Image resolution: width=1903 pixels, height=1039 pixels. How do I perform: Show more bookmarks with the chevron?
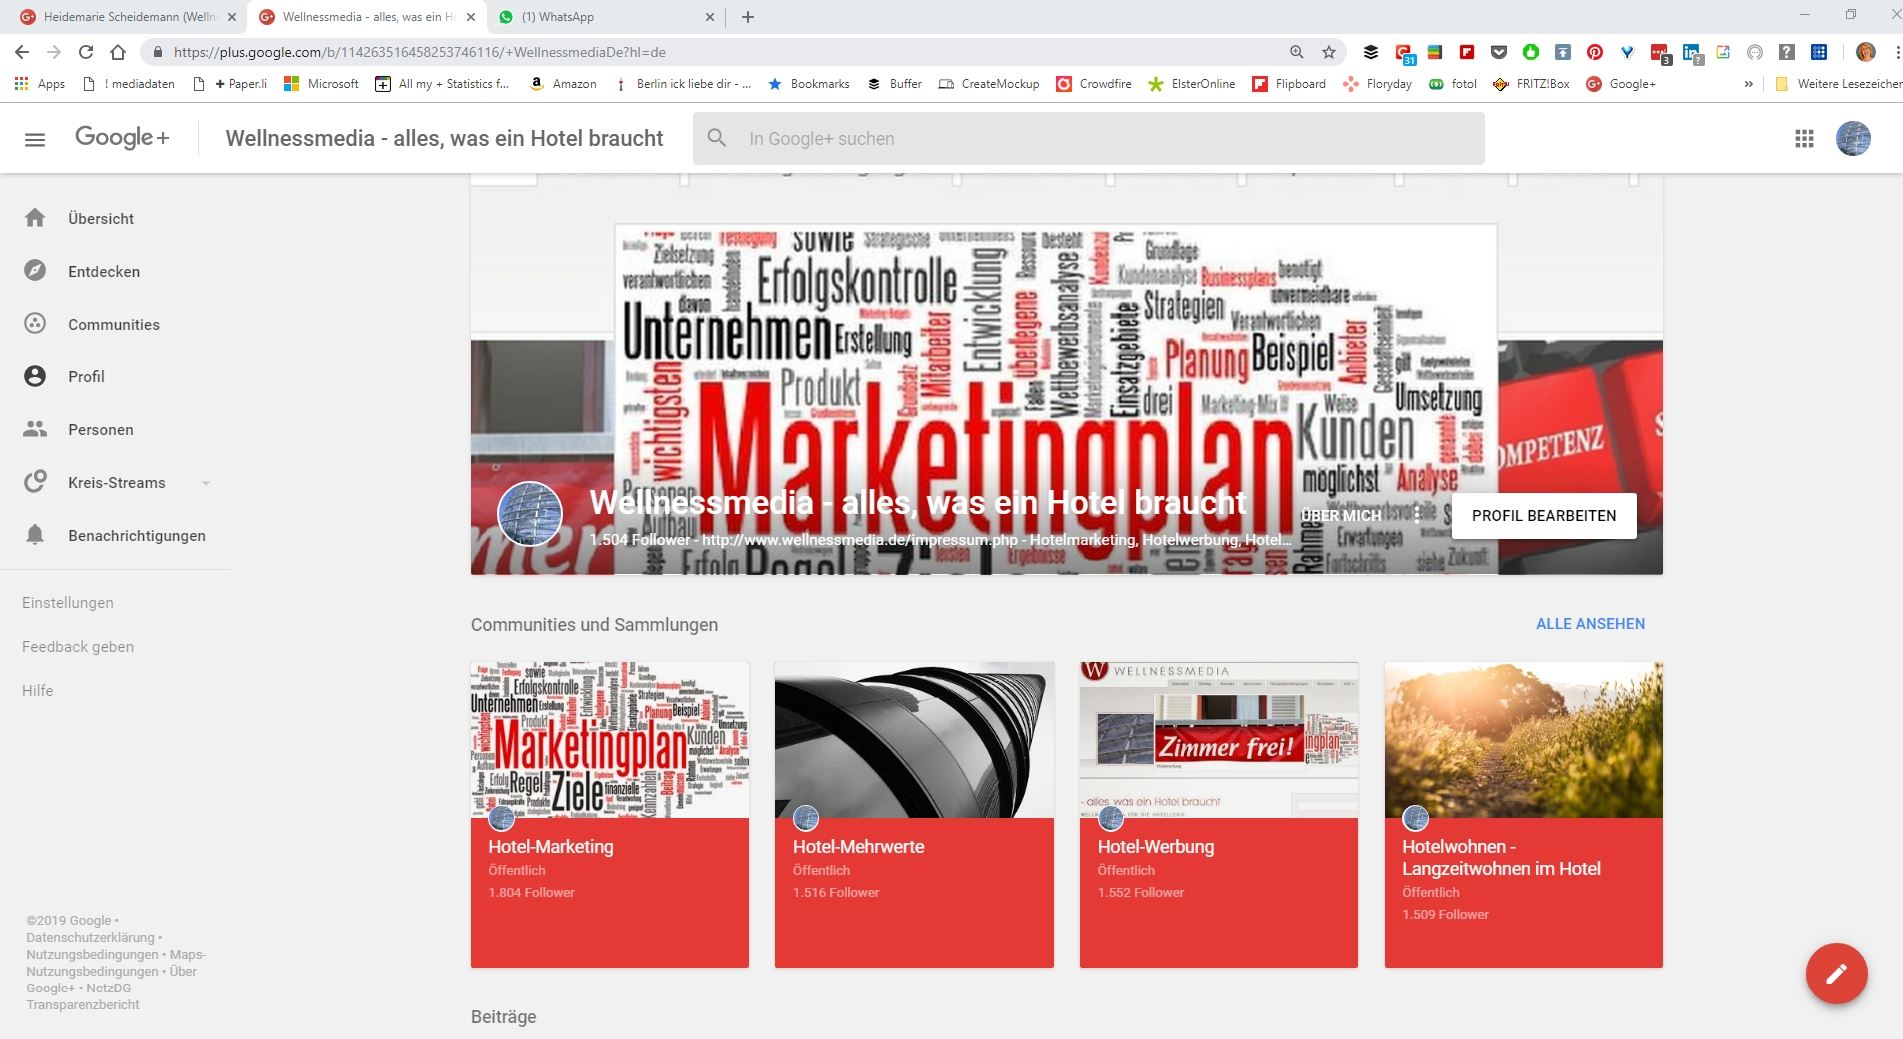1748,84
